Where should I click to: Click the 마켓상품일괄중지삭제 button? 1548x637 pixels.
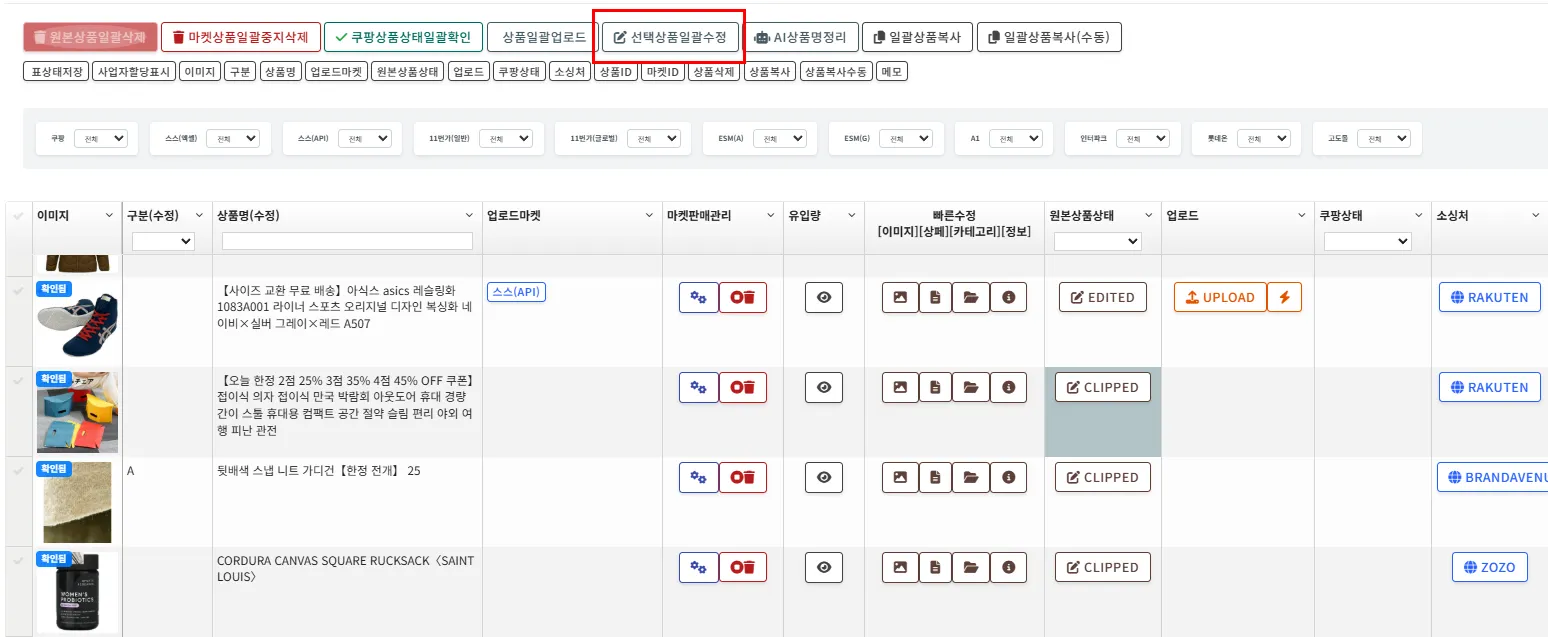pos(240,37)
